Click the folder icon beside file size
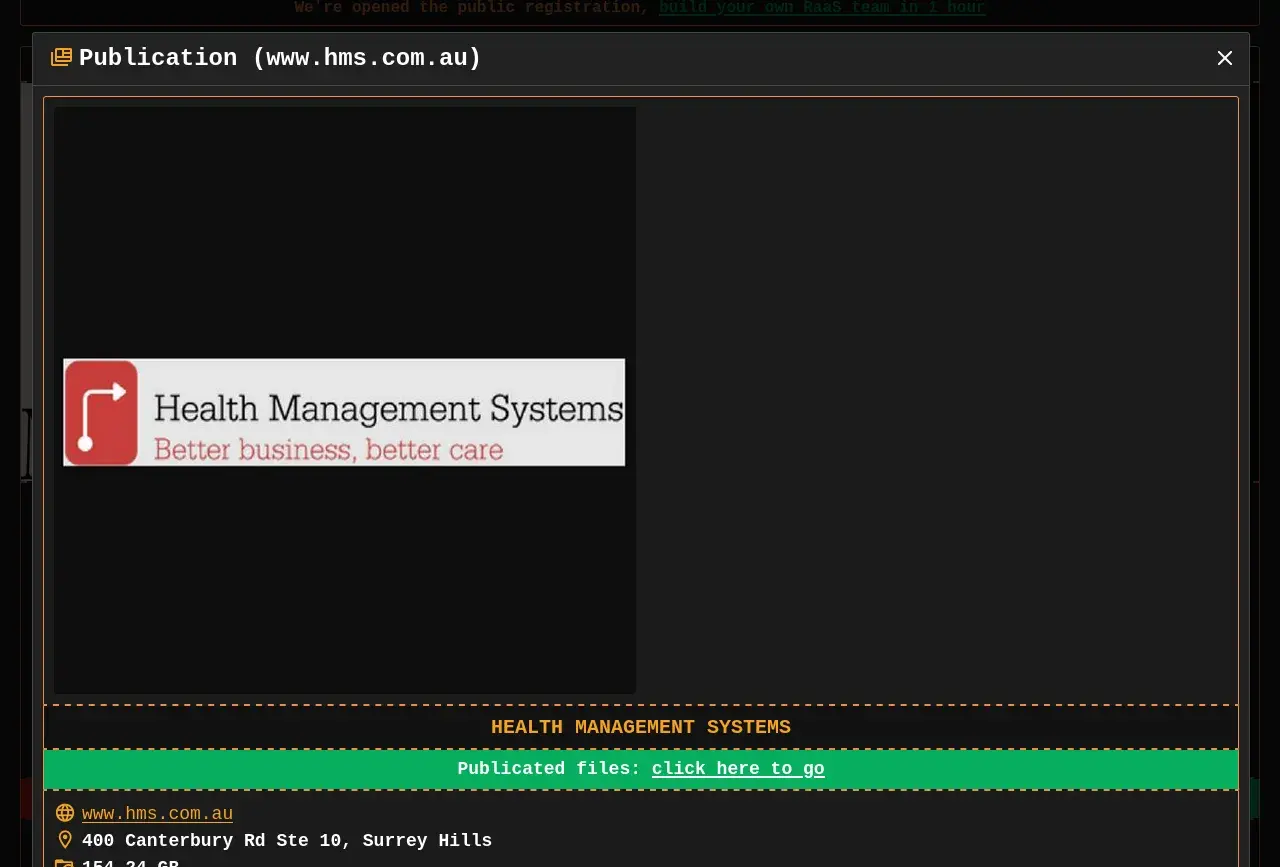This screenshot has width=1280, height=867. 64,863
